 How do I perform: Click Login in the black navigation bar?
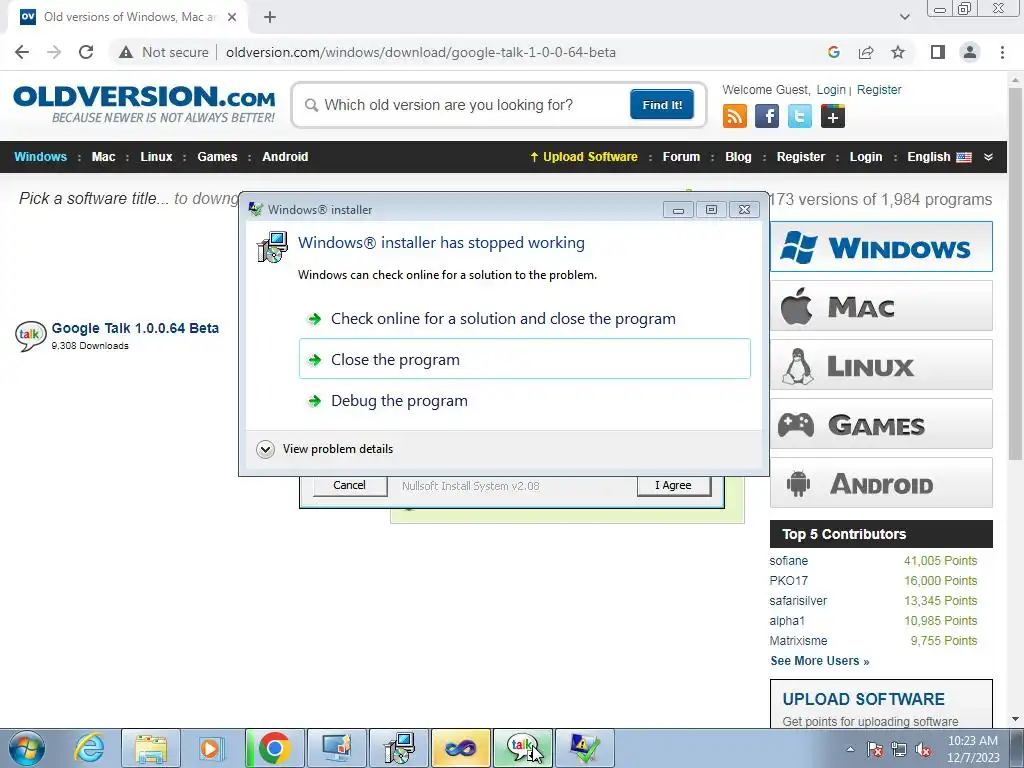[865, 157]
